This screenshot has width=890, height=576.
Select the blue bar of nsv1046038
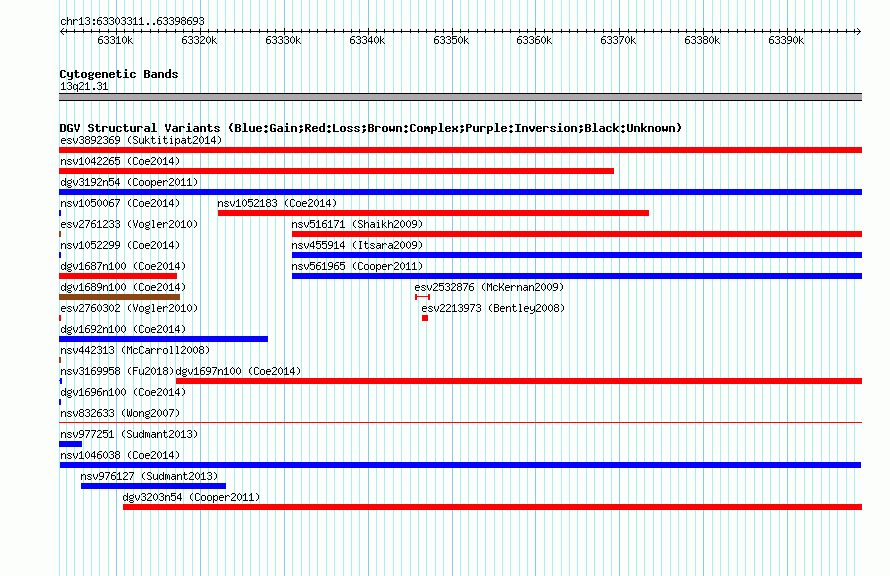coord(460,465)
